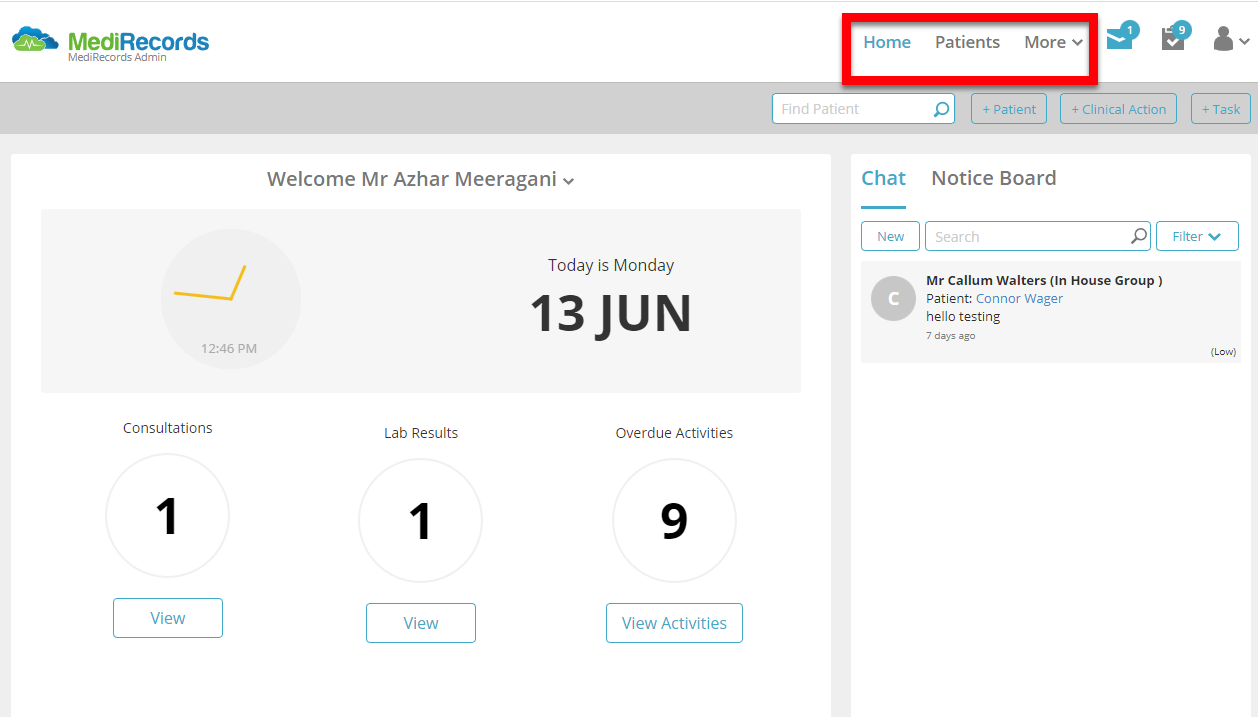
Task: Open Connor Wager patient link
Action: pos(1019,298)
